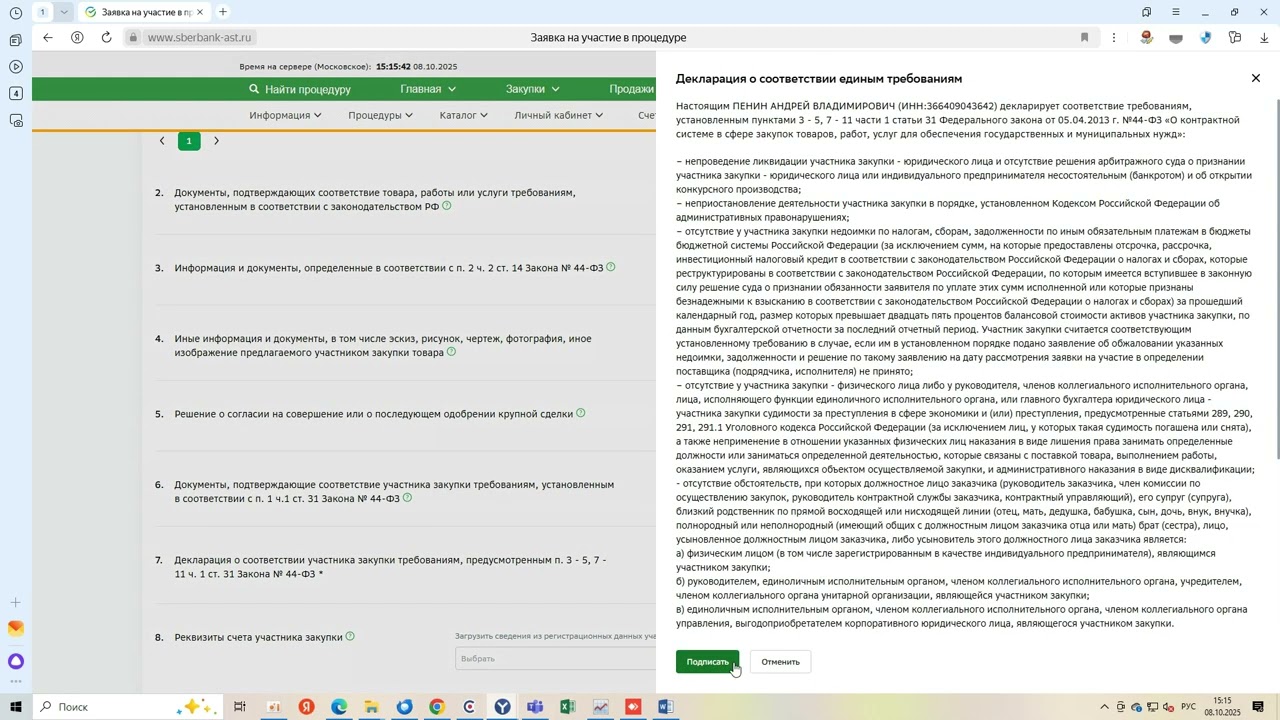The width and height of the screenshot is (1280, 720).
Task: Open Excel from taskbar
Action: pyautogui.click(x=567, y=707)
